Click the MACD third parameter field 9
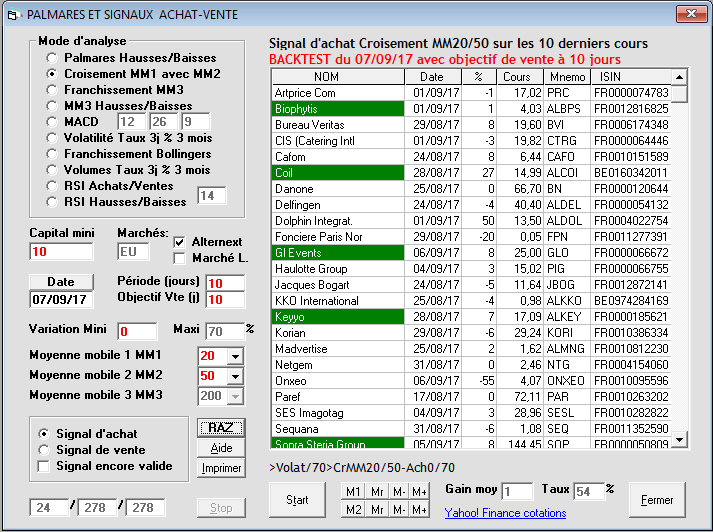The height and width of the screenshot is (532, 713). (x=196, y=122)
